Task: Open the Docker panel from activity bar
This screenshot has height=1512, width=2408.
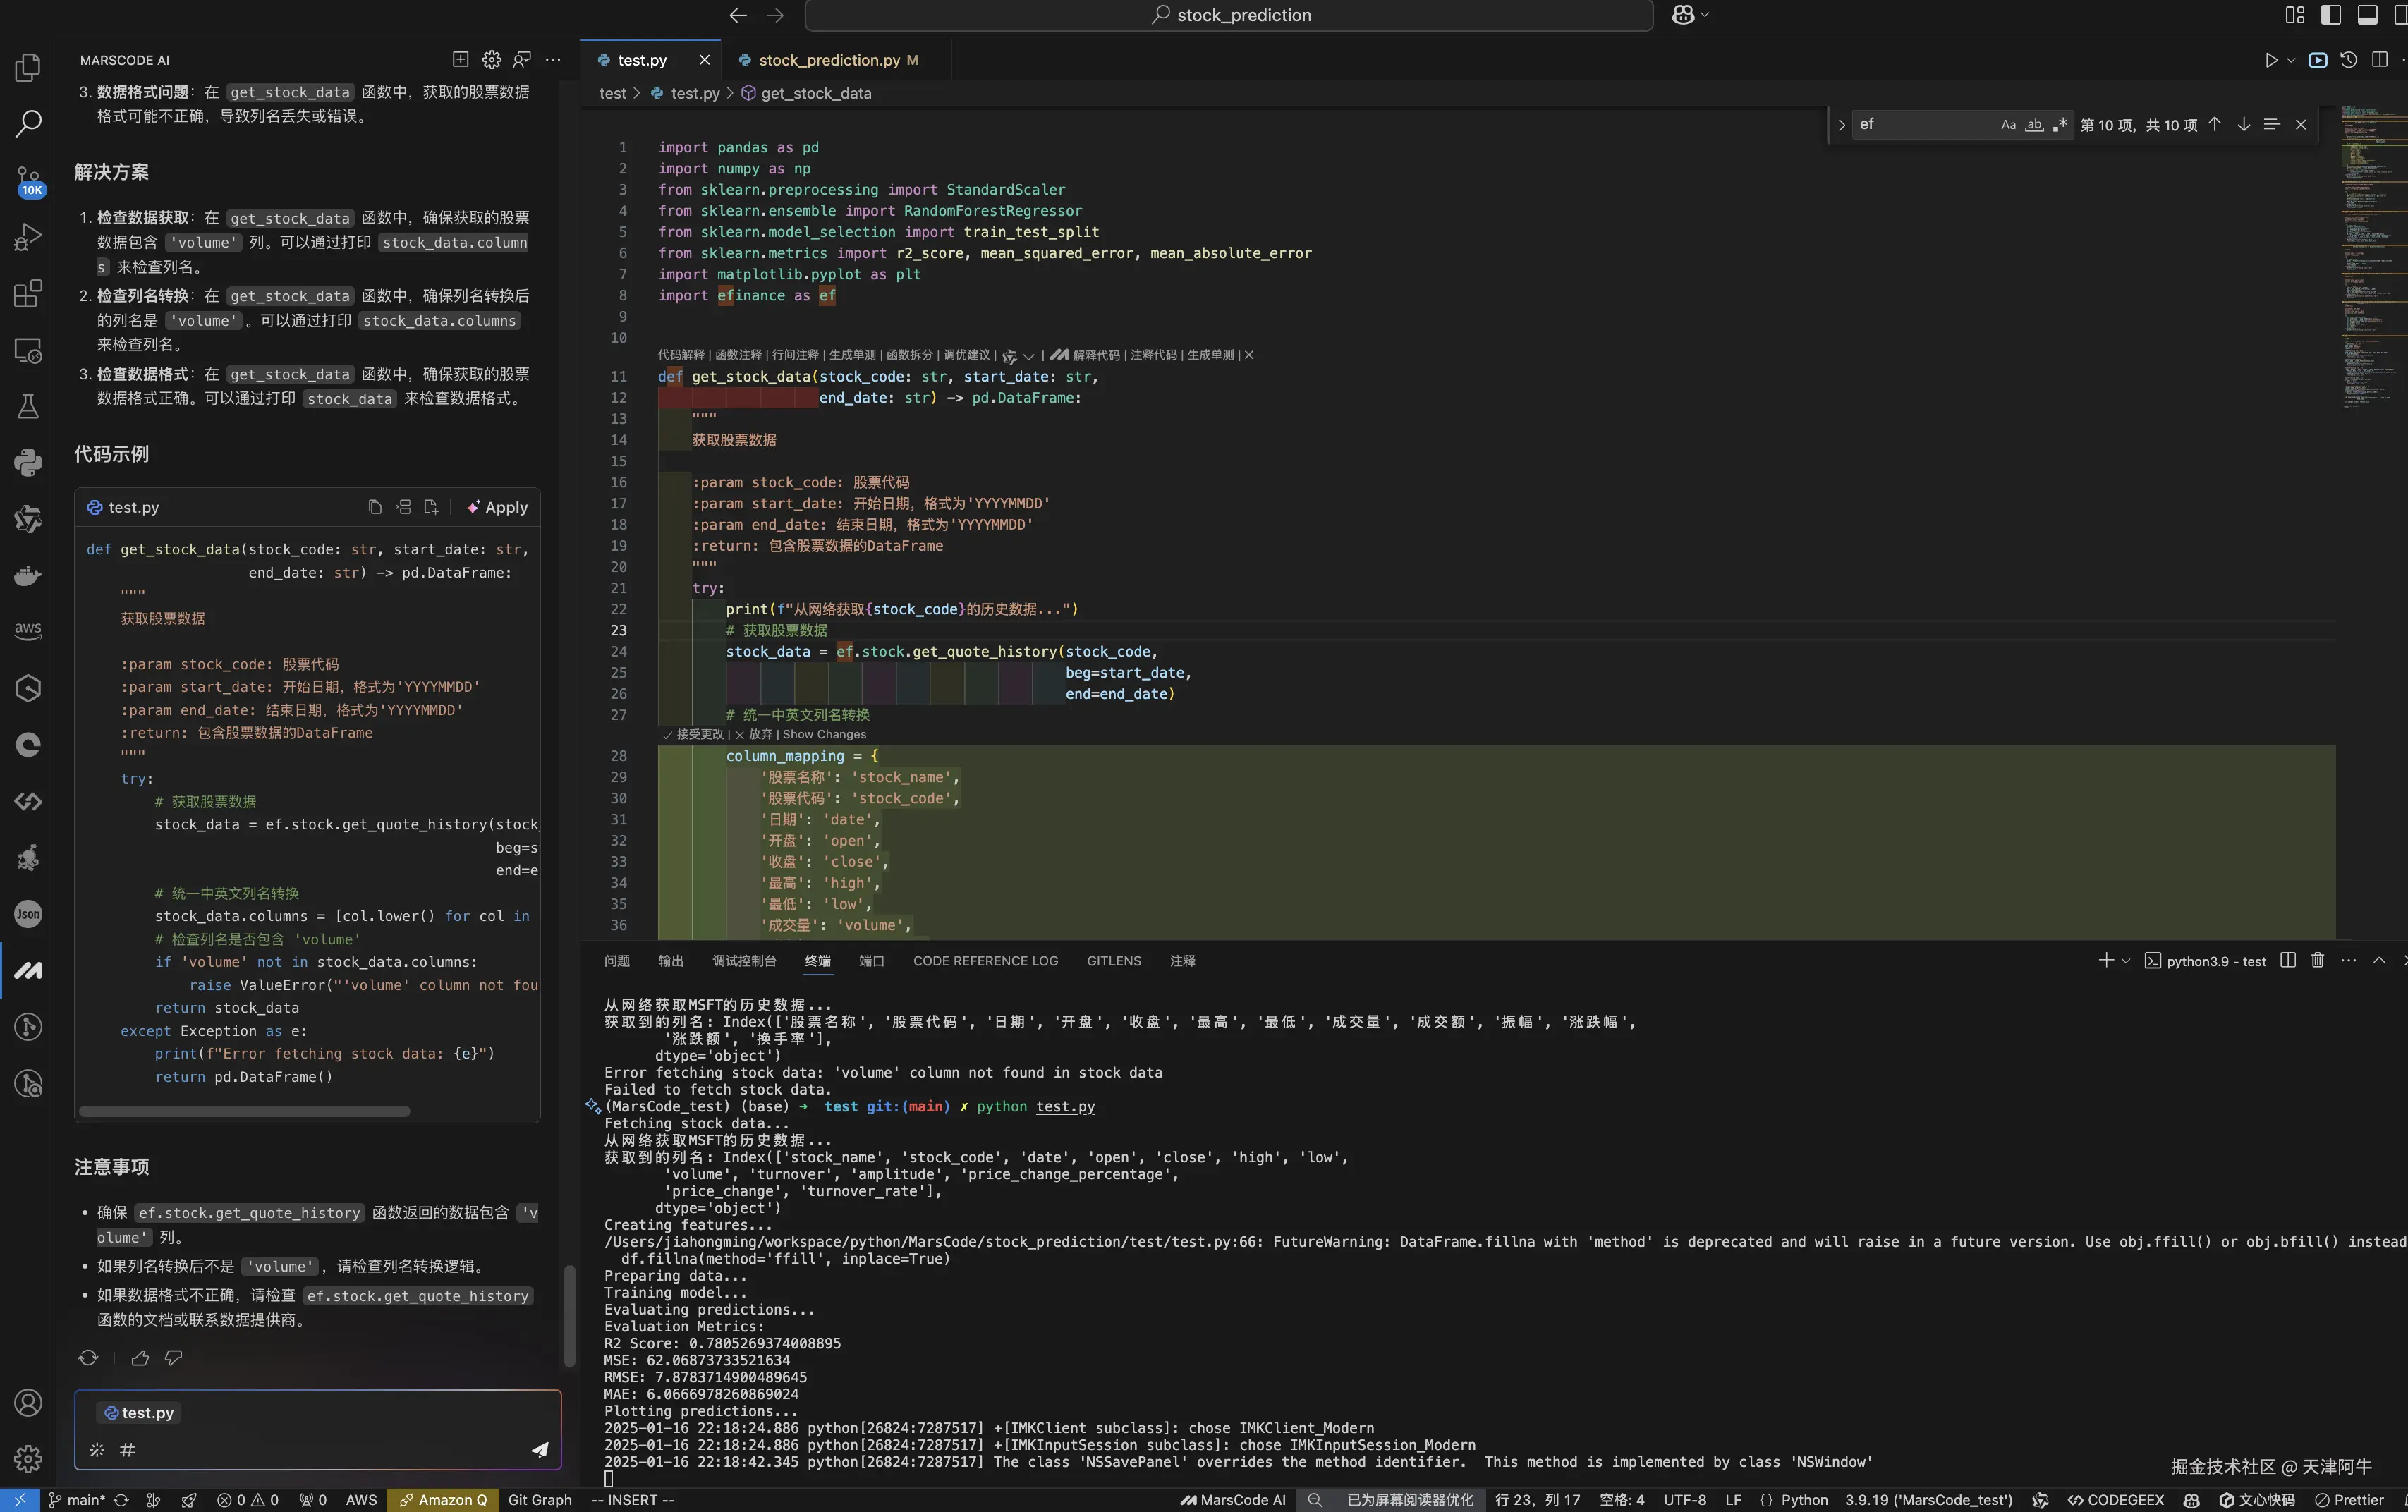Action: pyautogui.click(x=28, y=576)
